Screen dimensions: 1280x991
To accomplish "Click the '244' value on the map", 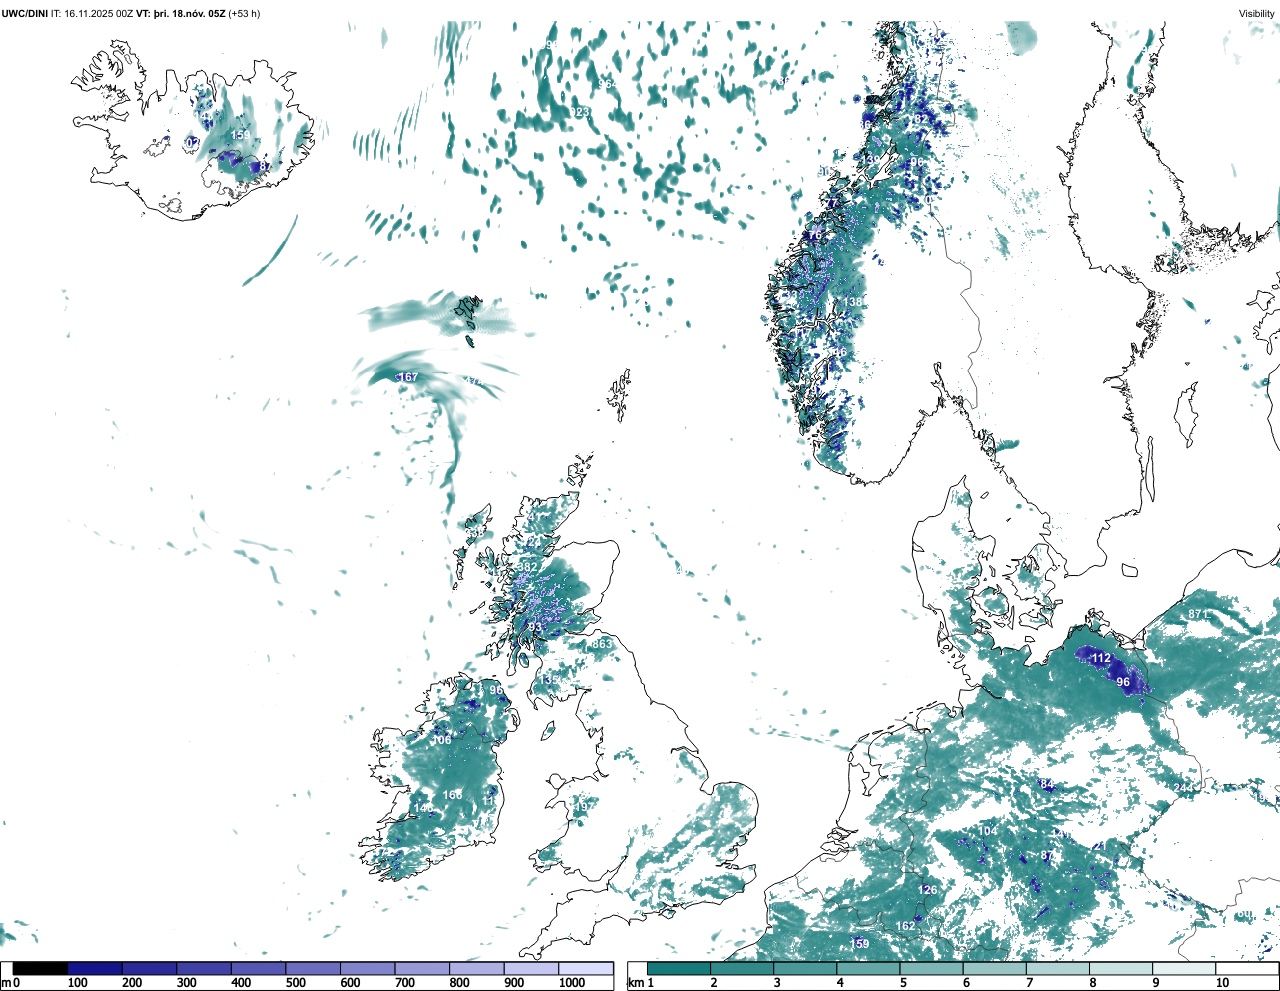I will 1184,788.
